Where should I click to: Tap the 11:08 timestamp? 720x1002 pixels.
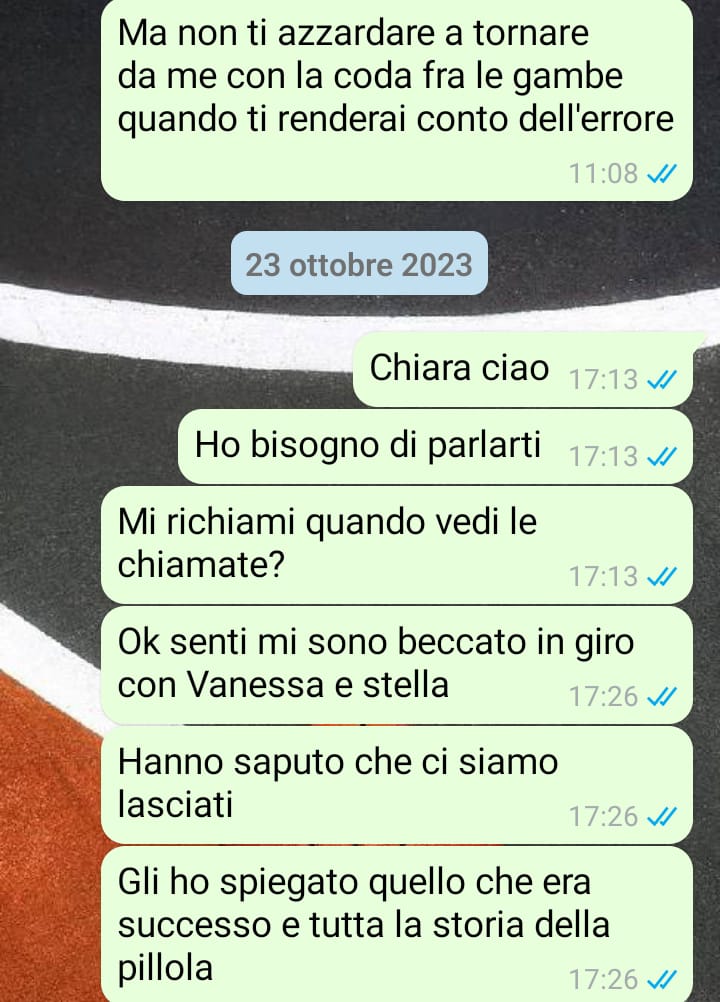click(604, 174)
